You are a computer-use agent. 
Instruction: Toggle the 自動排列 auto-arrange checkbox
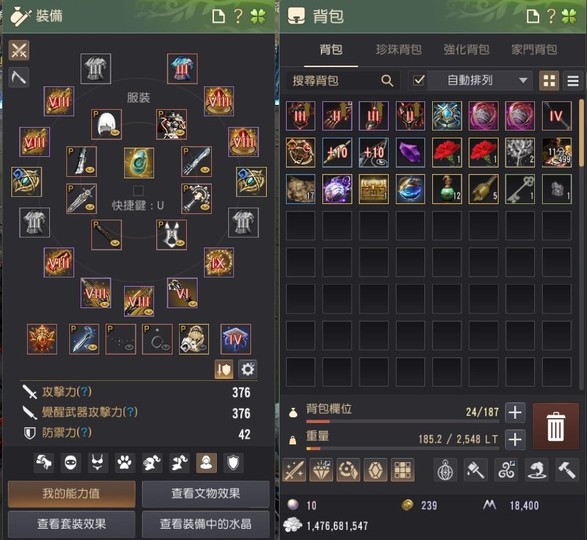point(419,80)
